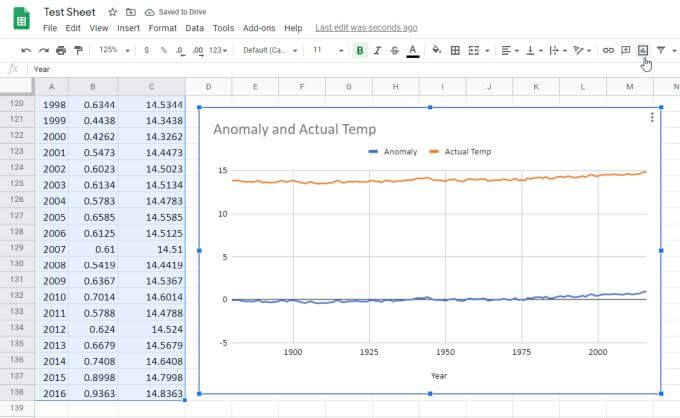Click the Actual Temp legend entry
The width and height of the screenshot is (680, 418).
click(460, 152)
